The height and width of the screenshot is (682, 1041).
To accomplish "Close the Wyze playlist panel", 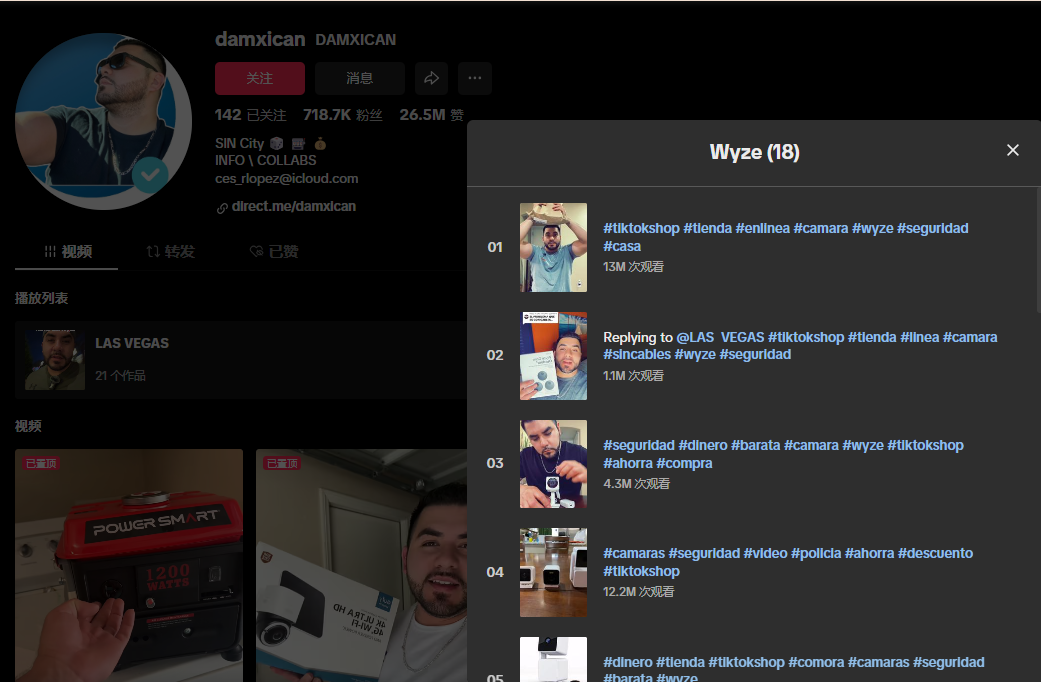I will (x=1012, y=150).
